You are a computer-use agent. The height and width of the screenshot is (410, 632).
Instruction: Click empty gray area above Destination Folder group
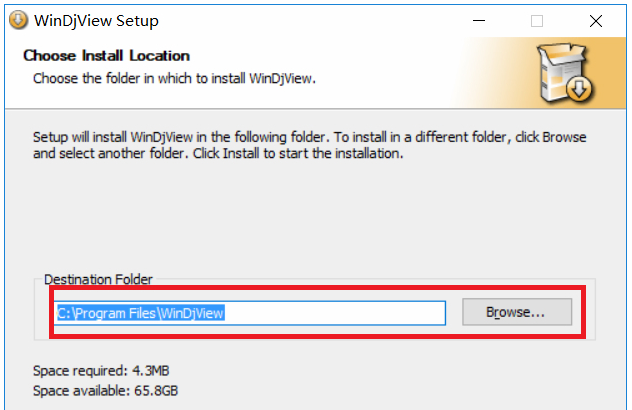pyautogui.click(x=310, y=220)
